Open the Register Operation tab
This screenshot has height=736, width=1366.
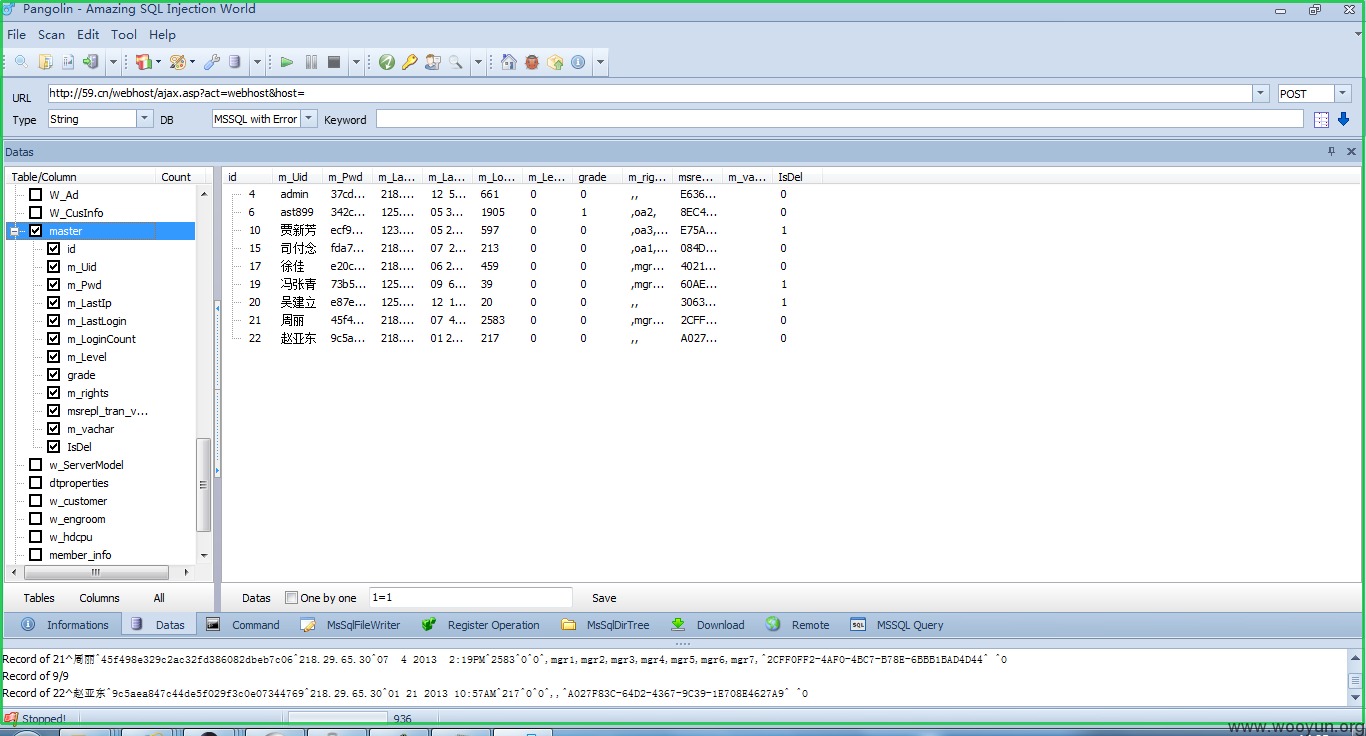click(480, 625)
